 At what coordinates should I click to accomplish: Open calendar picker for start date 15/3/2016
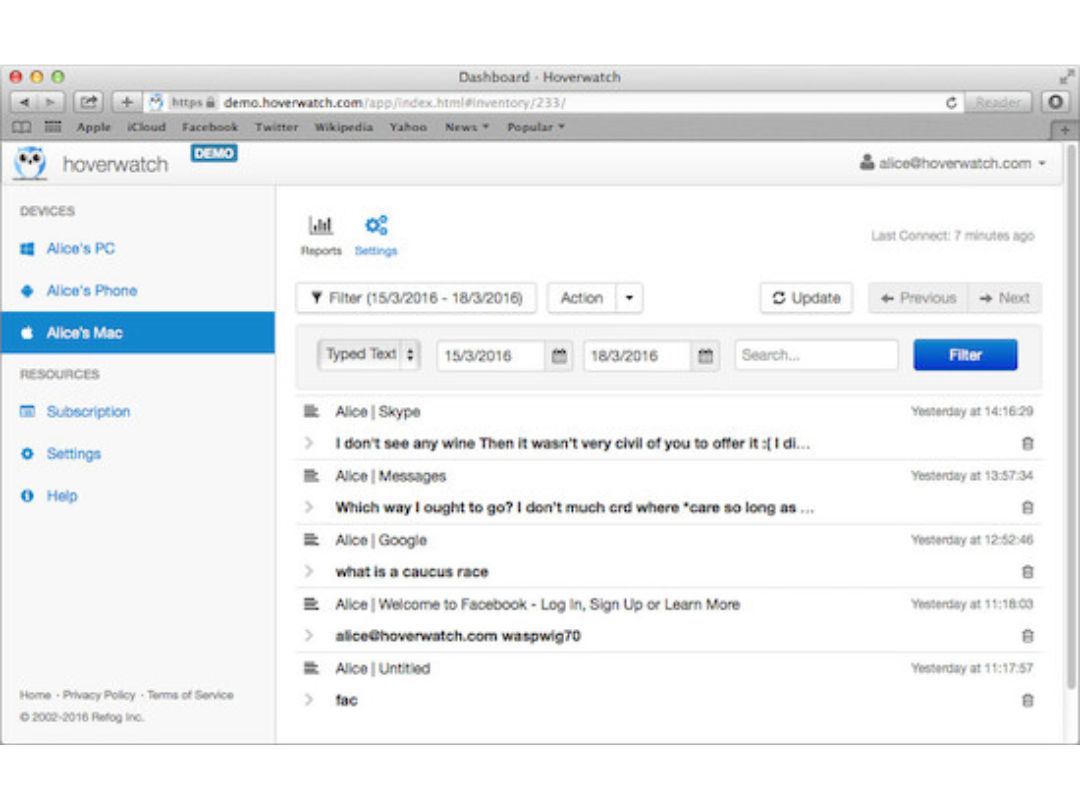point(559,356)
